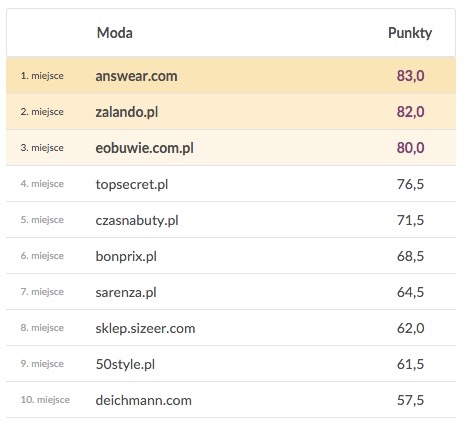Open the zalando.pl link
Viewport: 465px width, 431px height.
[127, 112]
